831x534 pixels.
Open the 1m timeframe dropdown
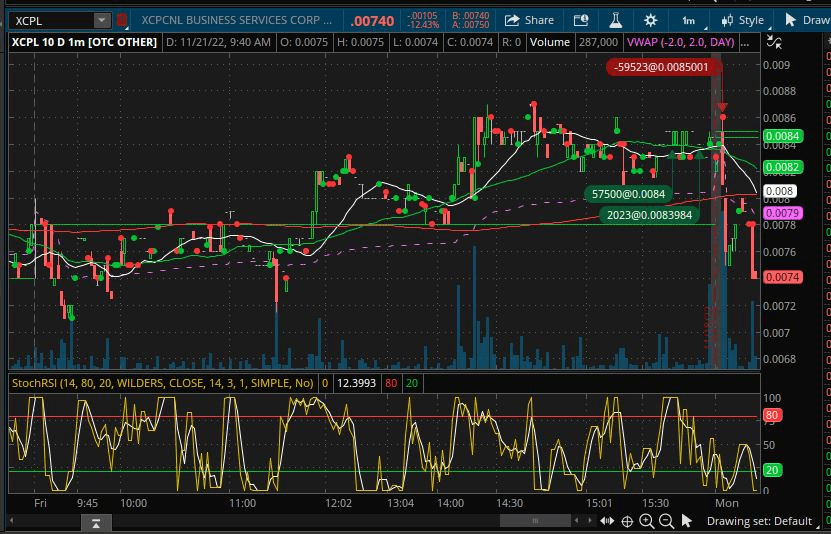tap(688, 20)
